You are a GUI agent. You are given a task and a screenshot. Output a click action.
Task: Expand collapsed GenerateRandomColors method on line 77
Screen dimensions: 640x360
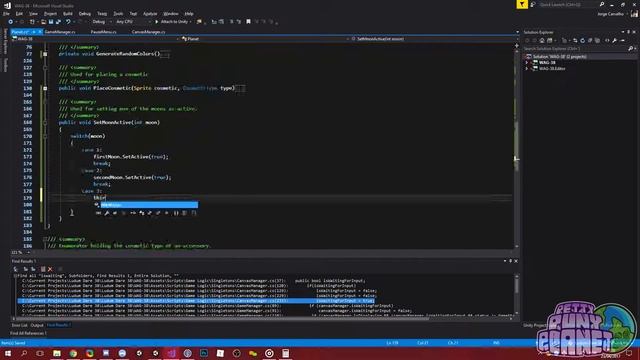click(45, 54)
